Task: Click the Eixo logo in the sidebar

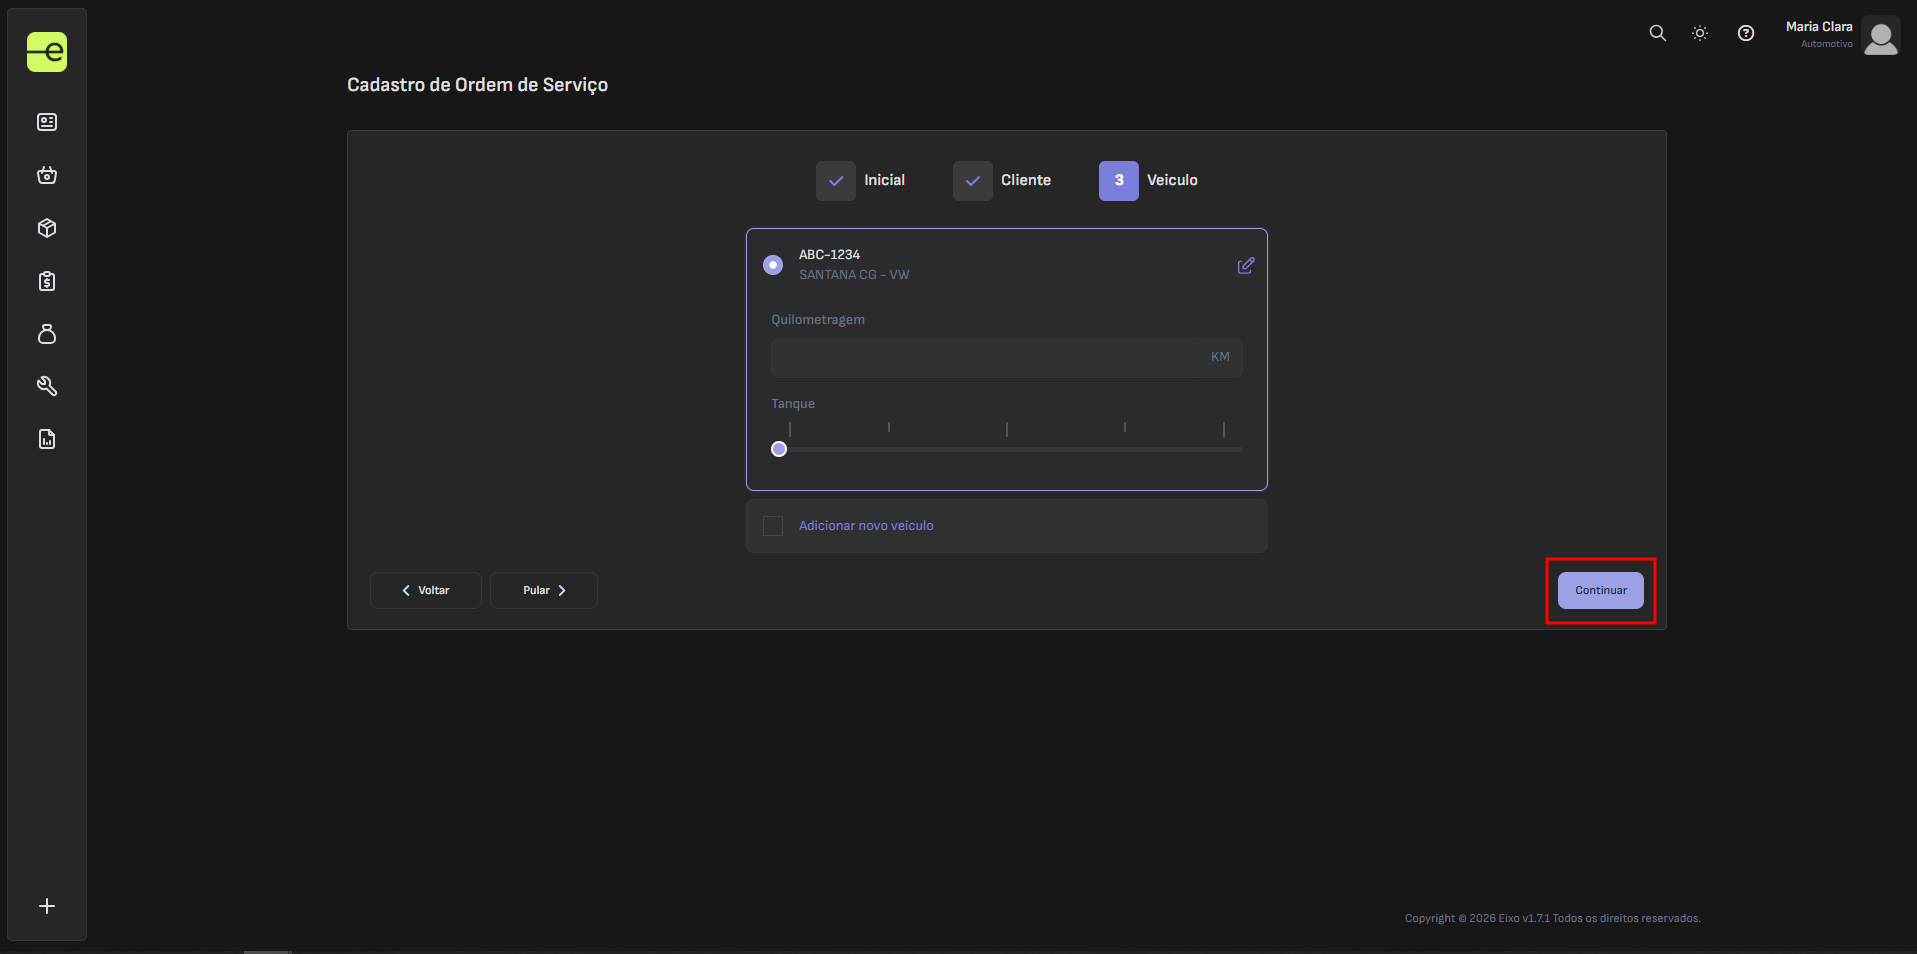Action: coord(47,52)
